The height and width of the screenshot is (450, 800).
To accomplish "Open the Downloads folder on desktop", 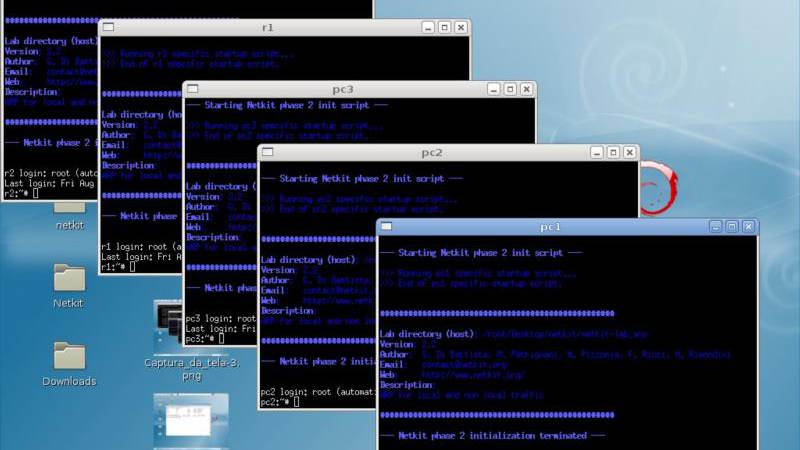I will (69, 357).
